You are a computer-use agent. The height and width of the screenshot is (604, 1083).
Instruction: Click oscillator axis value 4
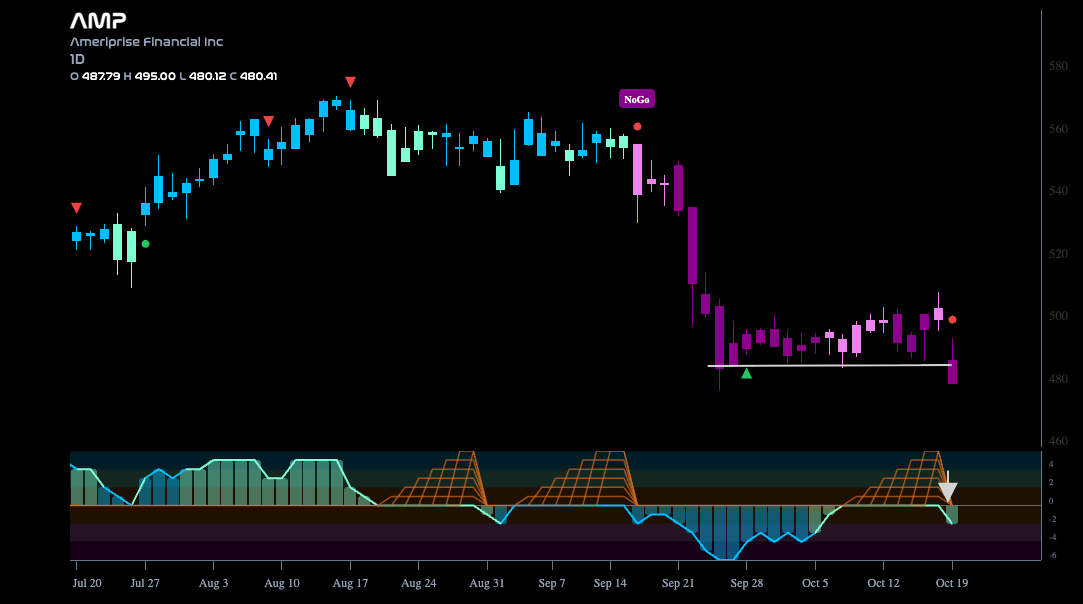click(1051, 464)
